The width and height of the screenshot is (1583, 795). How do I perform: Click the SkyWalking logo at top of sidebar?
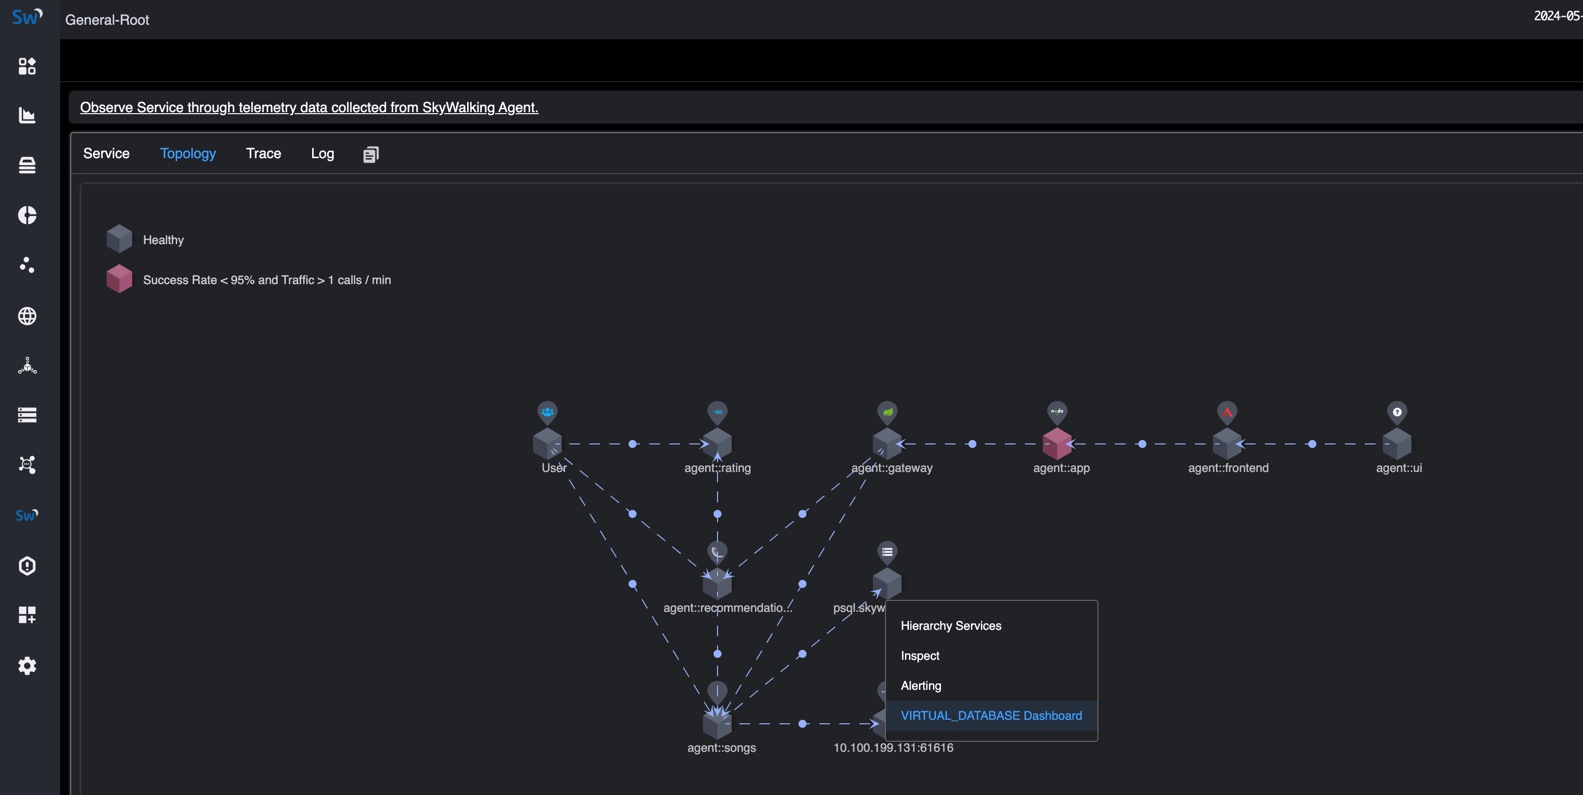pos(27,17)
